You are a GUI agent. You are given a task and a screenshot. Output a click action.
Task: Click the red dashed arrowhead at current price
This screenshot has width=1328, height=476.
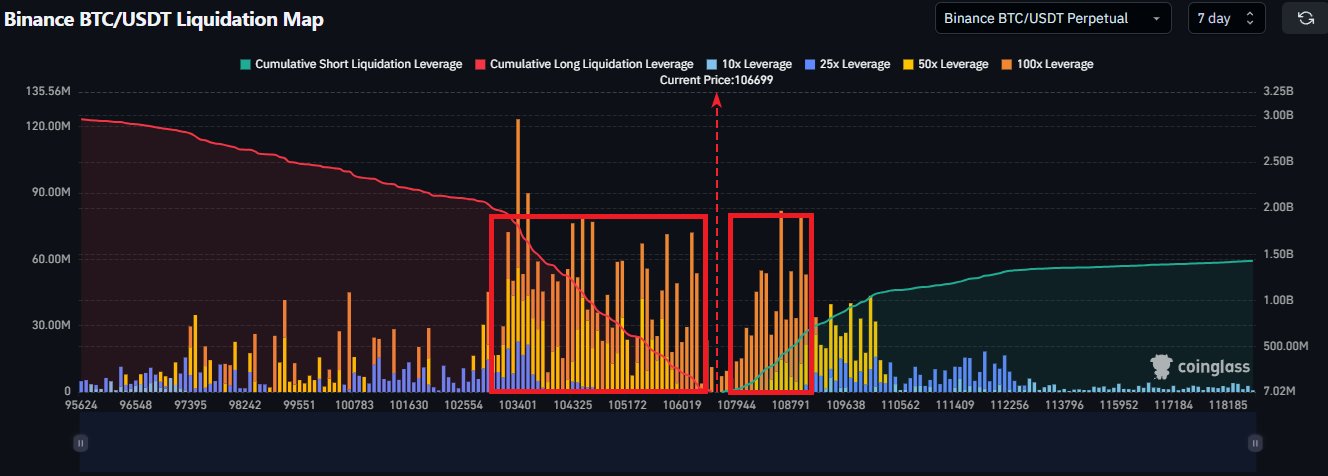[x=716, y=99]
